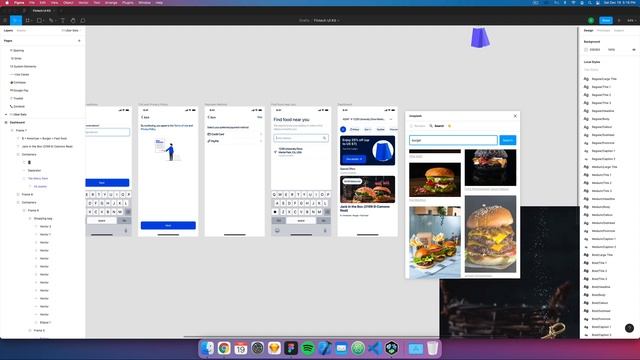Viewport: 640px width, 360px height.
Task: Click the green user avatar in toolbar
Action: [591, 20]
